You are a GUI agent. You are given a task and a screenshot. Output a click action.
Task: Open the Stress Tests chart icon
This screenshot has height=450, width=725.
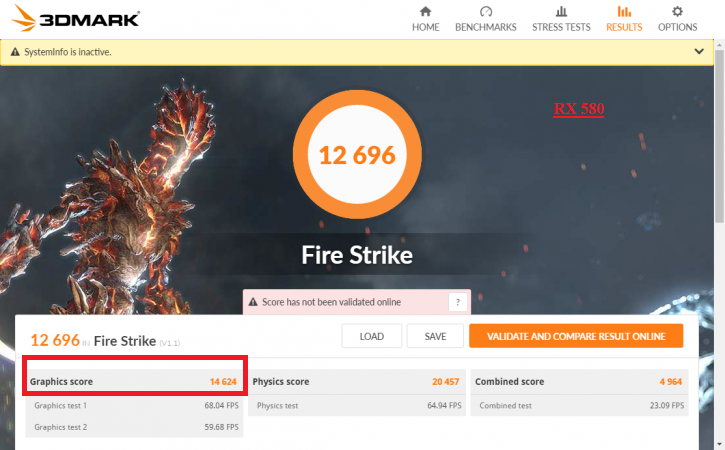pos(561,11)
